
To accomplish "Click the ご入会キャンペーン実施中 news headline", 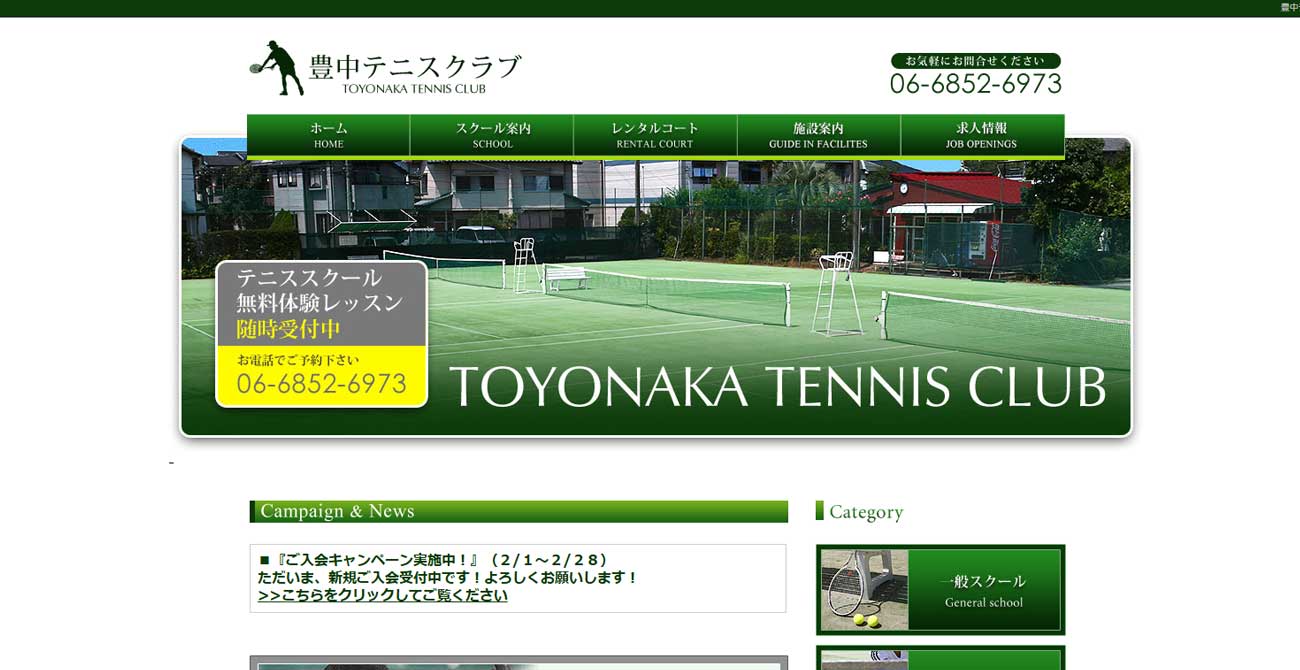I will [x=433, y=560].
